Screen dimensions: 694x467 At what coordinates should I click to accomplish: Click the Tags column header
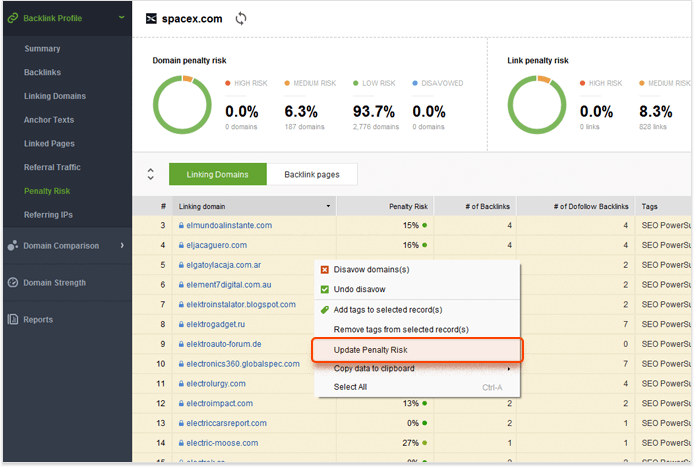click(x=649, y=207)
